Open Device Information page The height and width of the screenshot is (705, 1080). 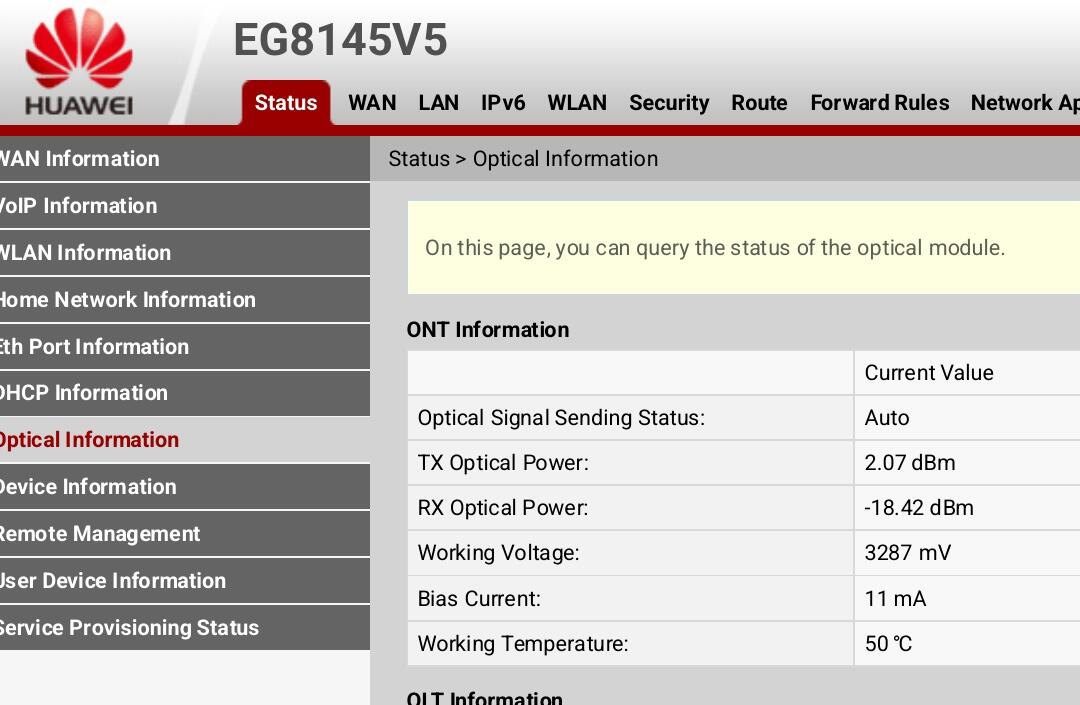click(88, 487)
